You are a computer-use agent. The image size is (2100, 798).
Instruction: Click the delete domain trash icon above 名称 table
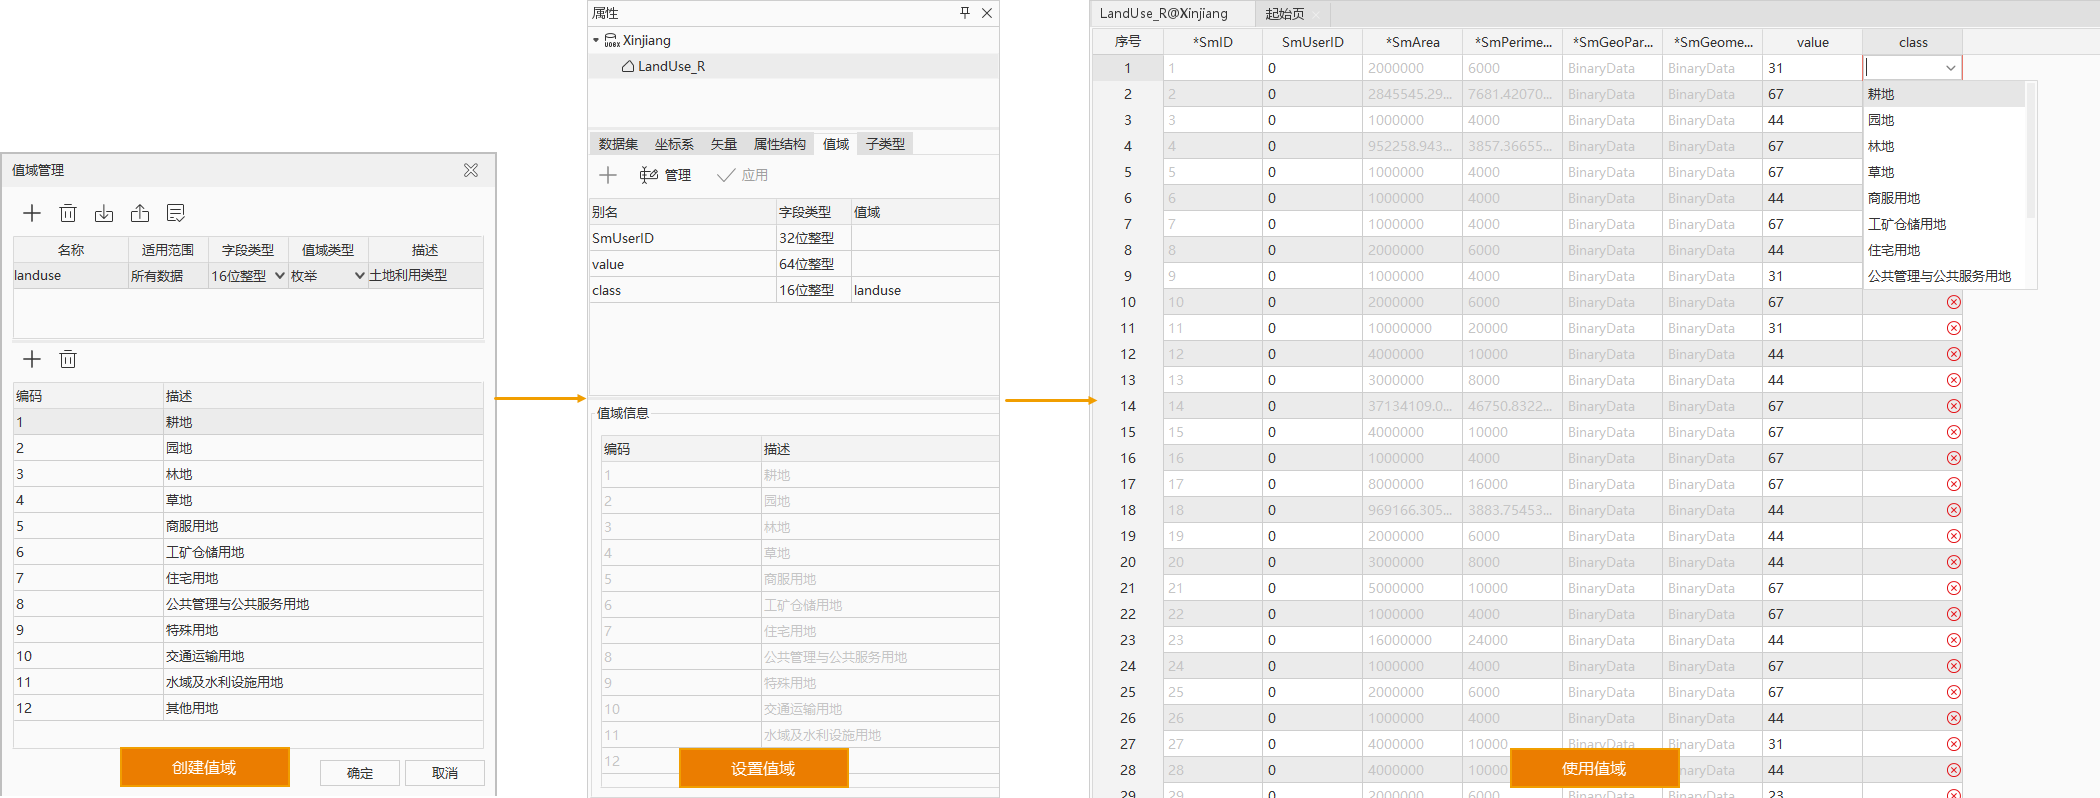pos(68,213)
